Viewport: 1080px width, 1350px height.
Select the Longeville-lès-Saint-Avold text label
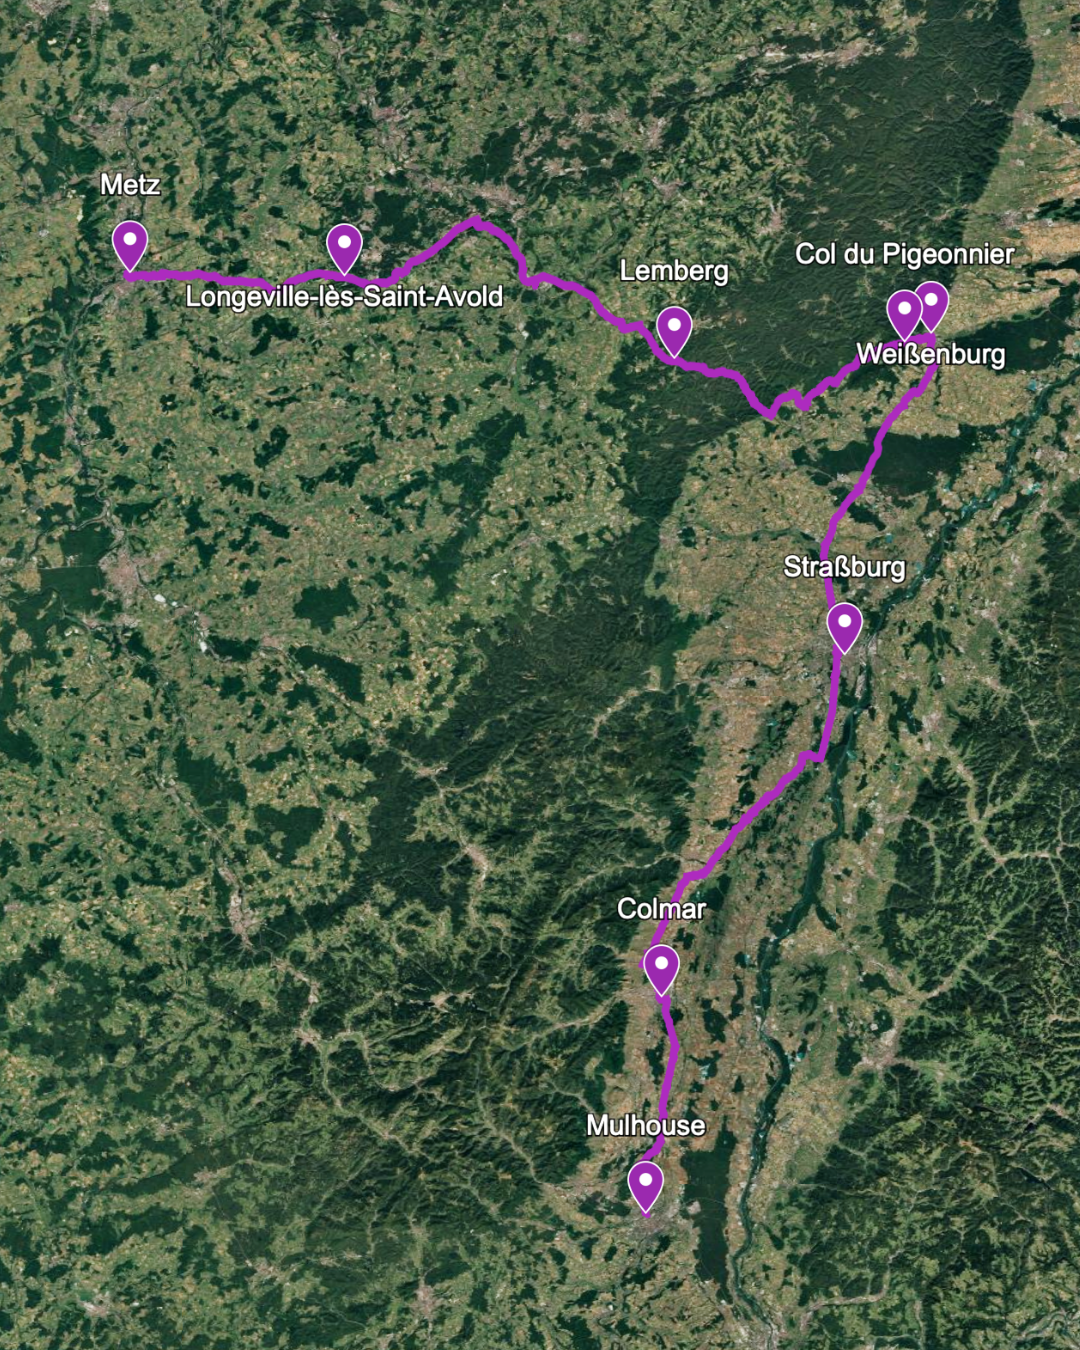pyautogui.click(x=344, y=297)
